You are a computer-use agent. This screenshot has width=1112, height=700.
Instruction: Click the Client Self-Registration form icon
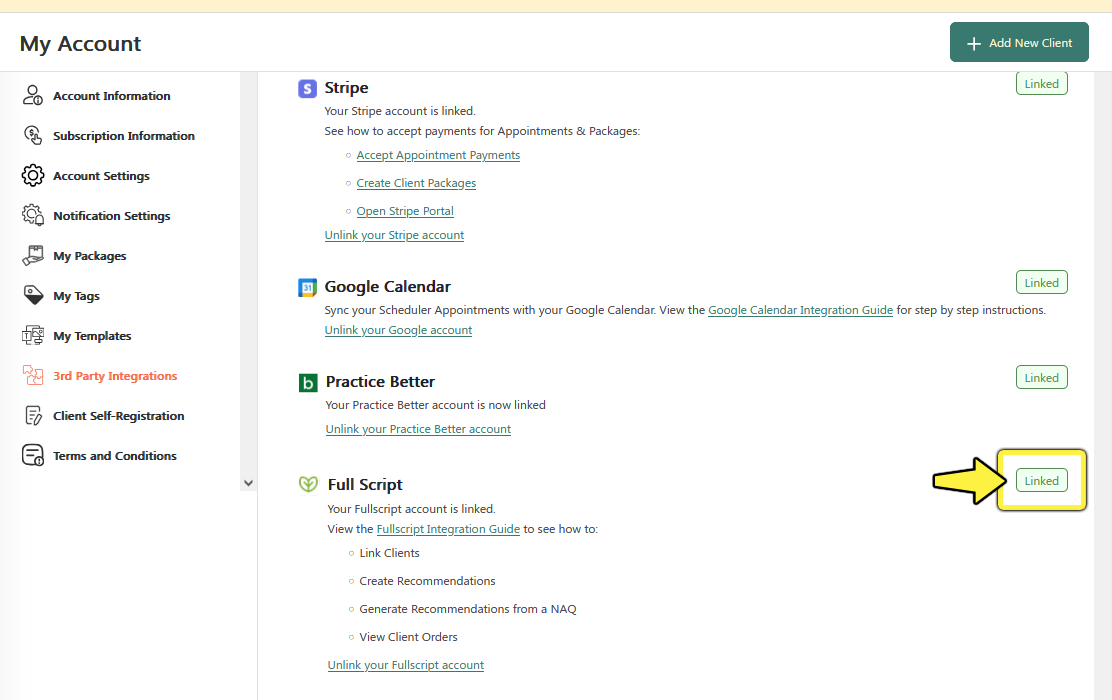point(33,416)
